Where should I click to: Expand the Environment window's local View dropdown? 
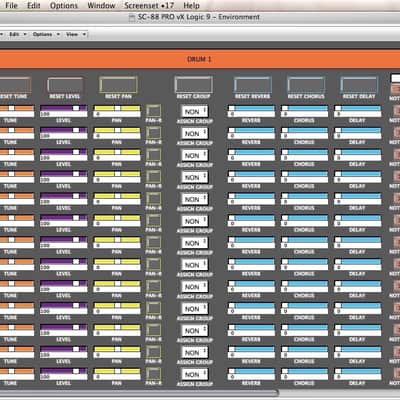tap(76, 34)
